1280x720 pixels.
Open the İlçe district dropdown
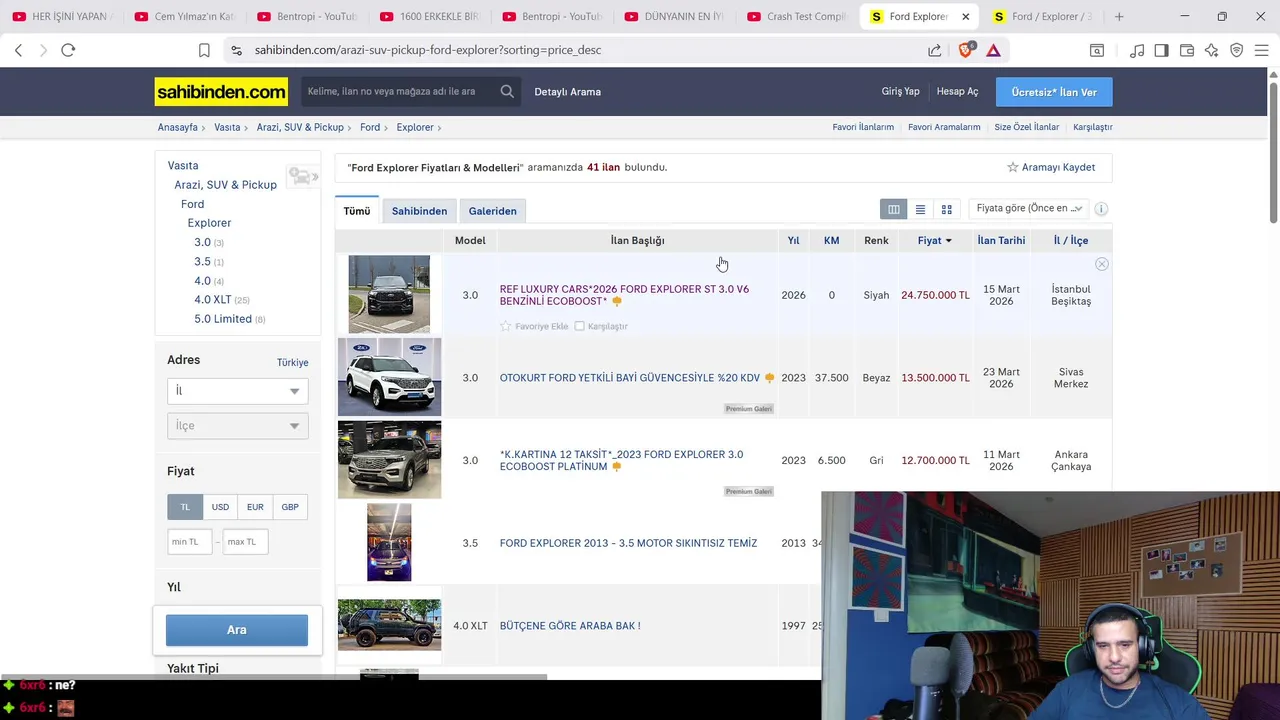pyautogui.click(x=237, y=426)
